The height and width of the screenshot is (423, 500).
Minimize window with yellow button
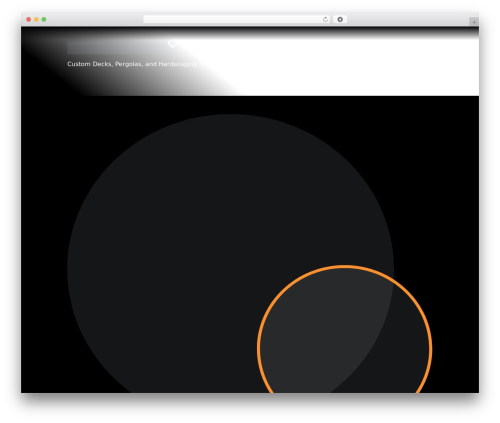coord(36,20)
